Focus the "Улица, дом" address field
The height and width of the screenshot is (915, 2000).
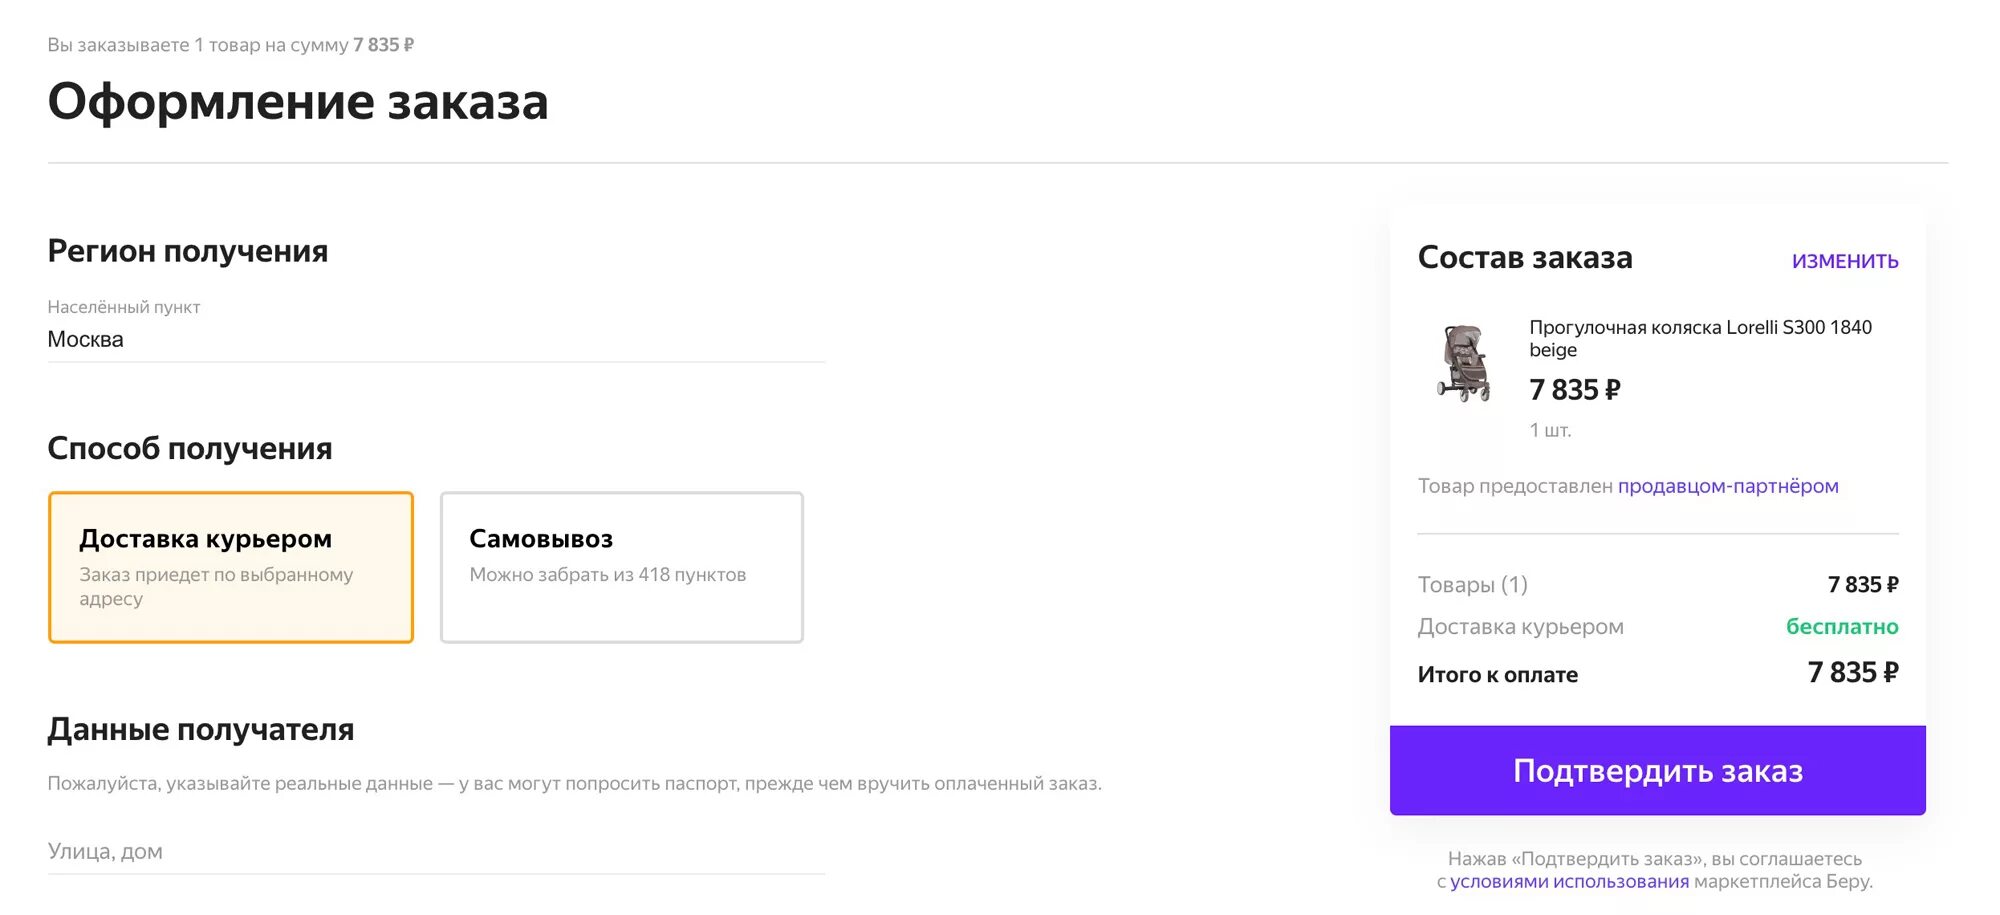point(436,851)
